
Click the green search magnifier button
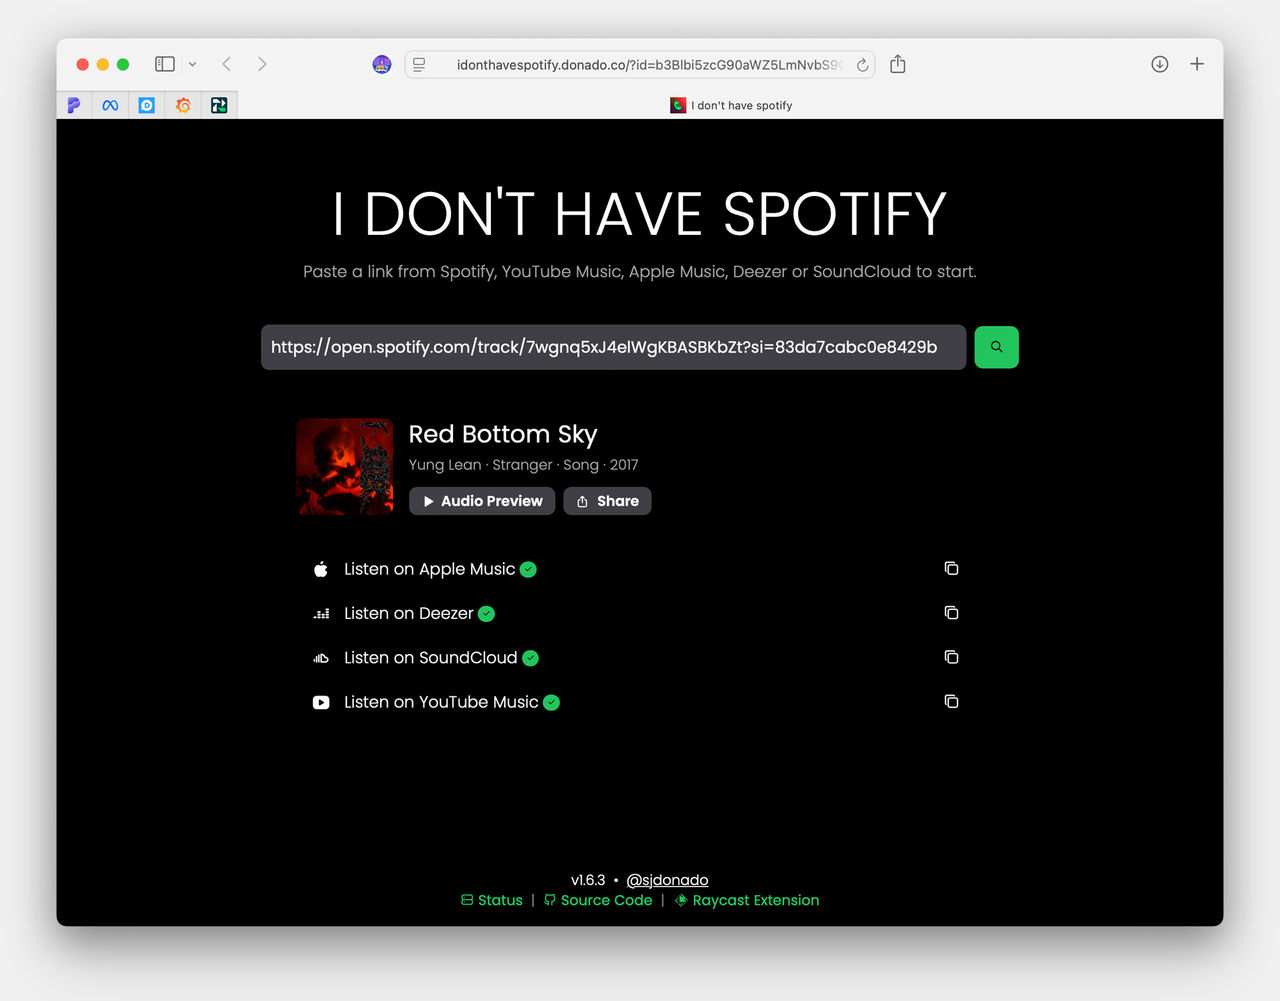pyautogui.click(x=996, y=346)
